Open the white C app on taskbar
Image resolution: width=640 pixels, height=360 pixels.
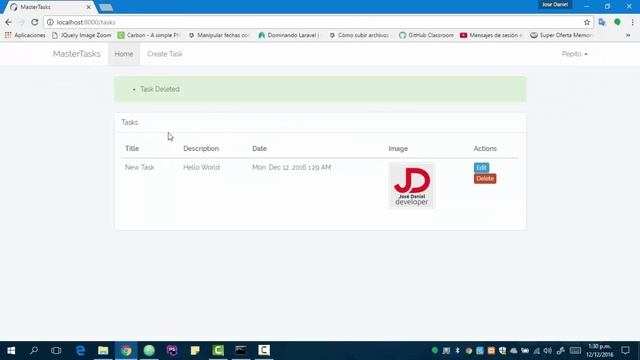pos(264,350)
